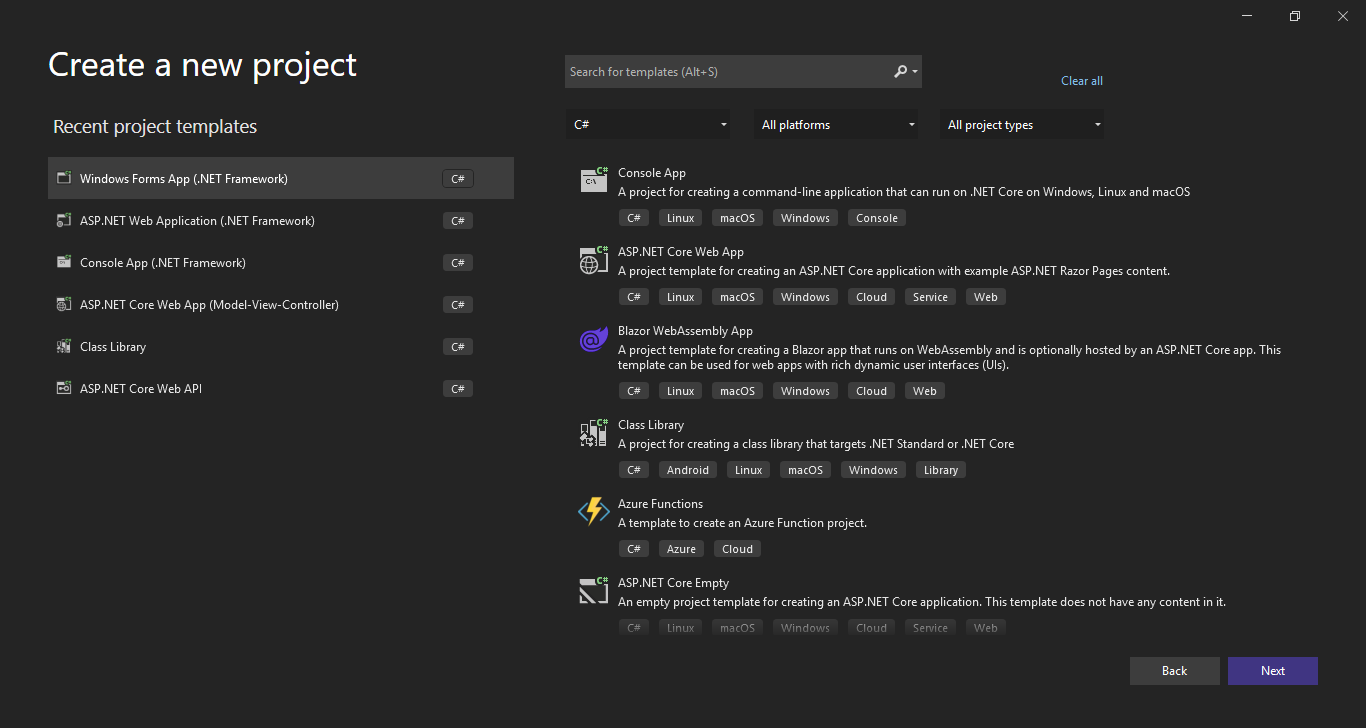The width and height of the screenshot is (1366, 728).
Task: Click the Blazor WebAssembly App purple icon
Action: pos(594,339)
